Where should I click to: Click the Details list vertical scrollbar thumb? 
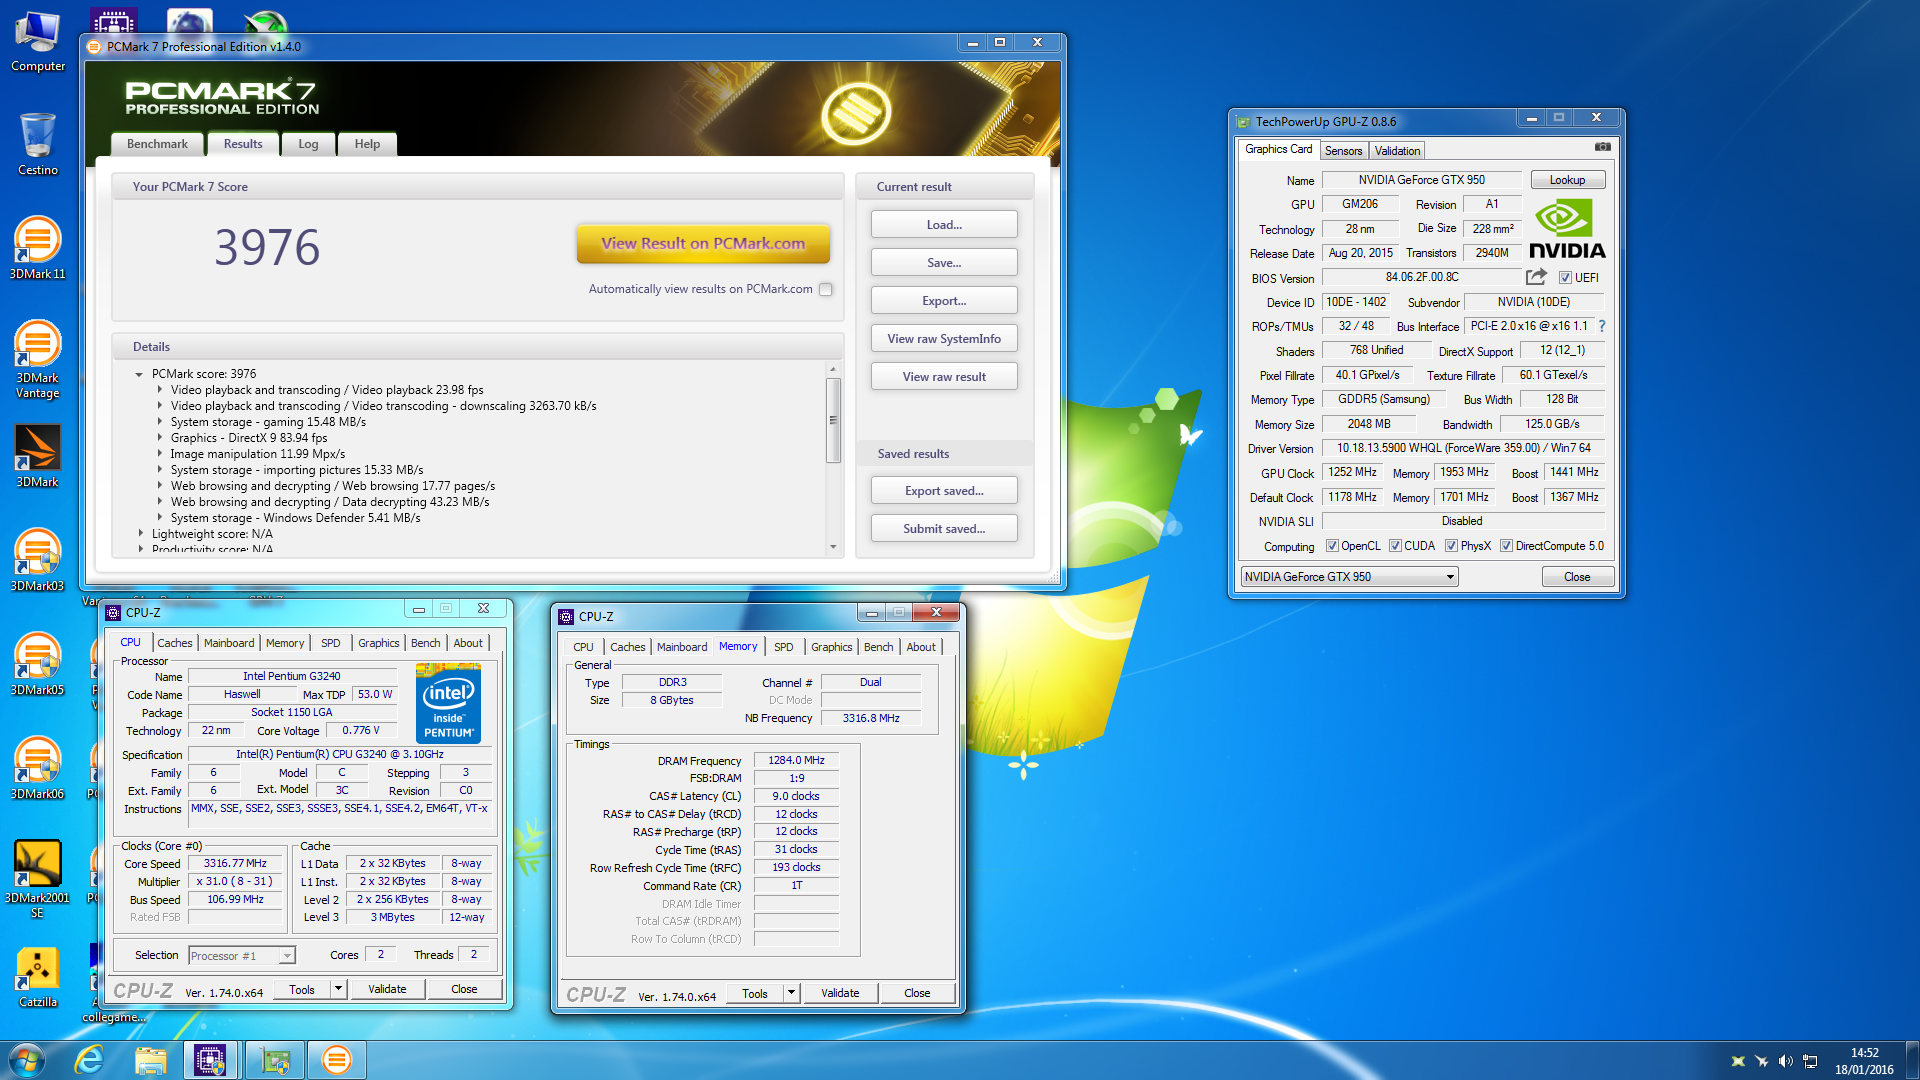(833, 420)
